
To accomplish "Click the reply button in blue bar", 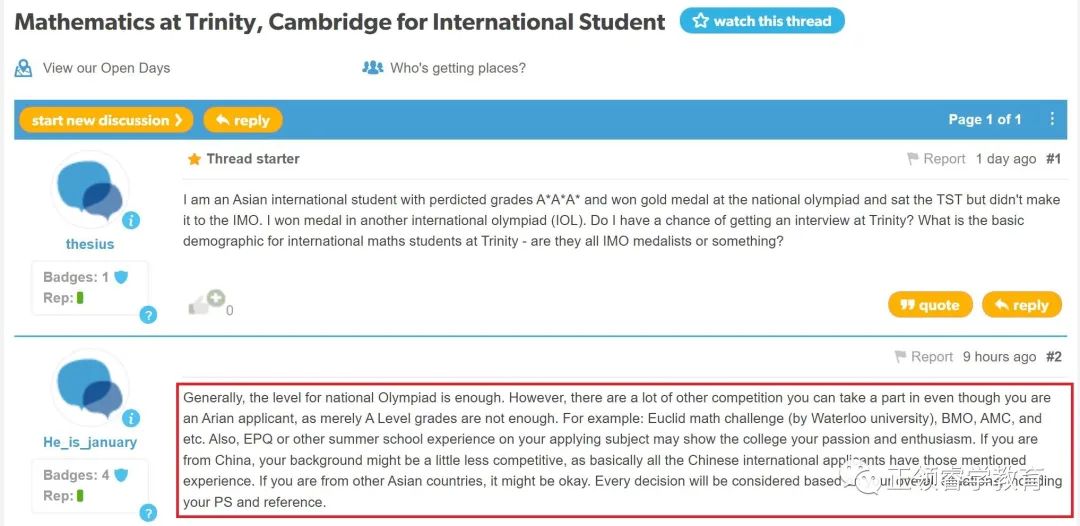I will pos(242,120).
